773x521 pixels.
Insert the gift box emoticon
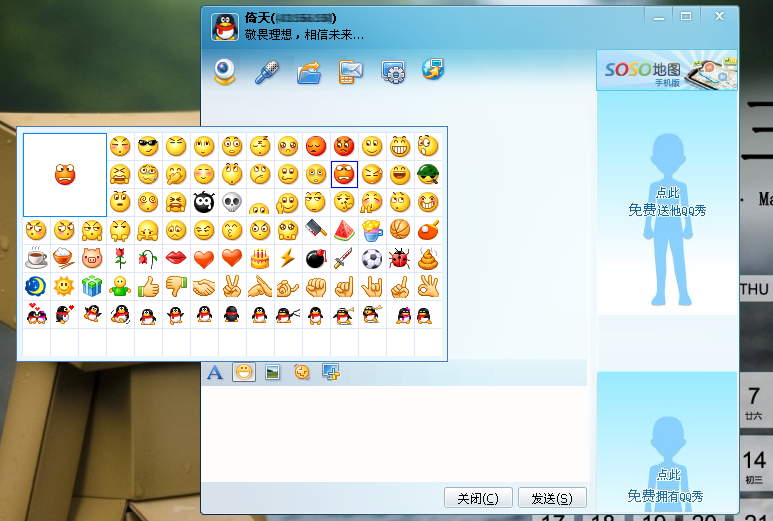click(92, 286)
